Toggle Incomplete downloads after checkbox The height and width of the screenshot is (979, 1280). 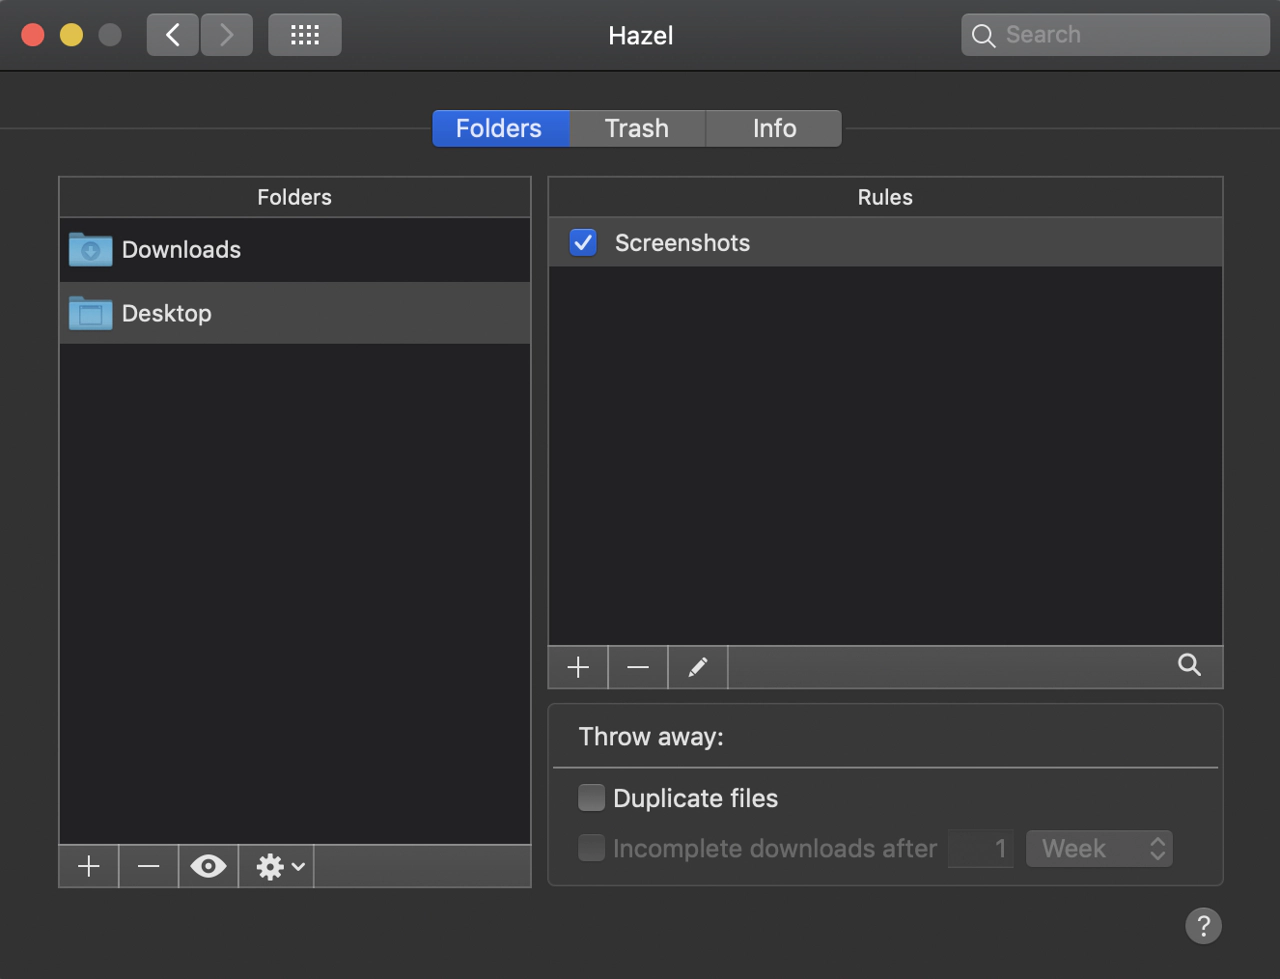pyautogui.click(x=592, y=848)
